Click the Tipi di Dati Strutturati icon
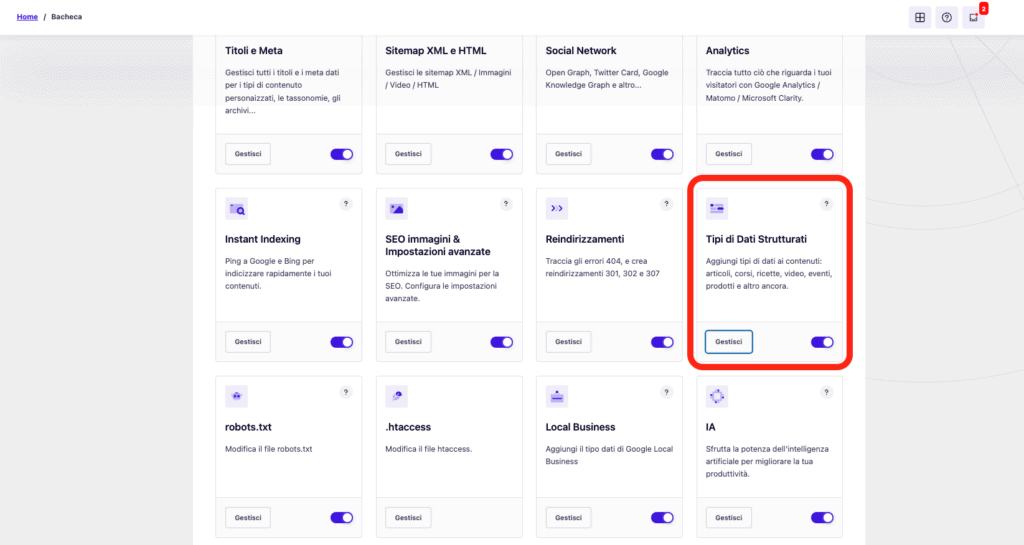The height and width of the screenshot is (545, 1024). (x=717, y=209)
